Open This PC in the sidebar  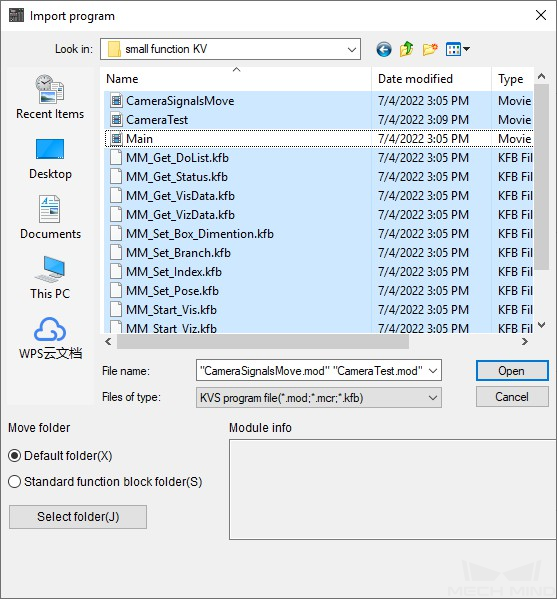[x=50, y=278]
